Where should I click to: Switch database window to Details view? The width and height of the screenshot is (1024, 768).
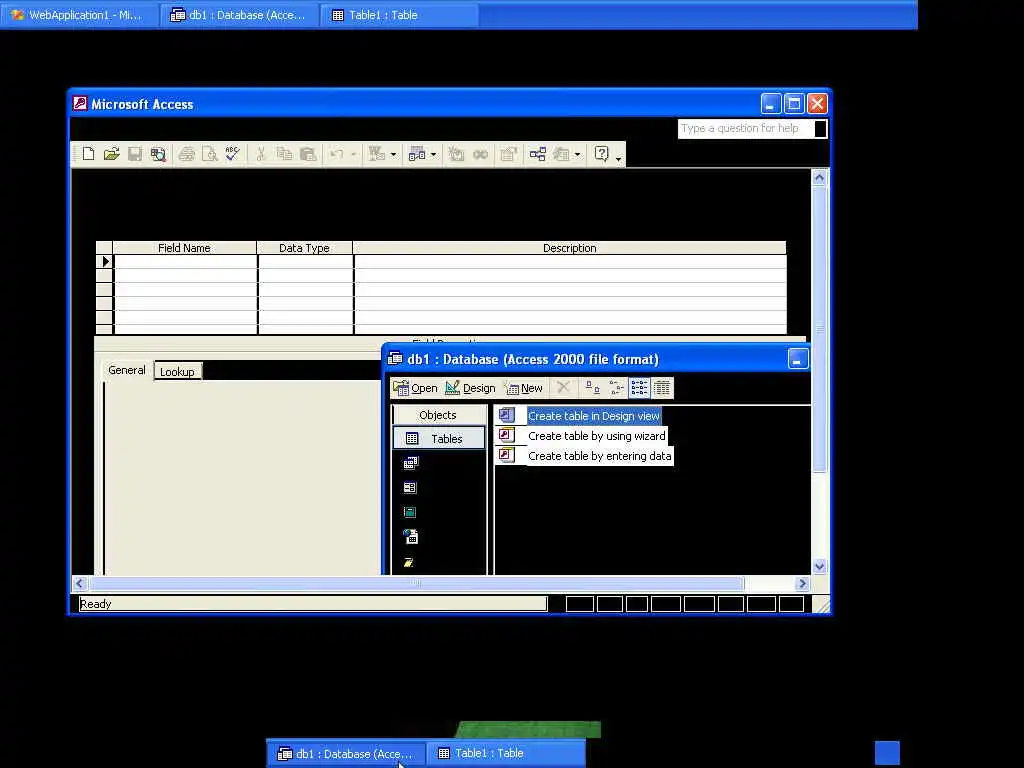pyautogui.click(x=662, y=388)
